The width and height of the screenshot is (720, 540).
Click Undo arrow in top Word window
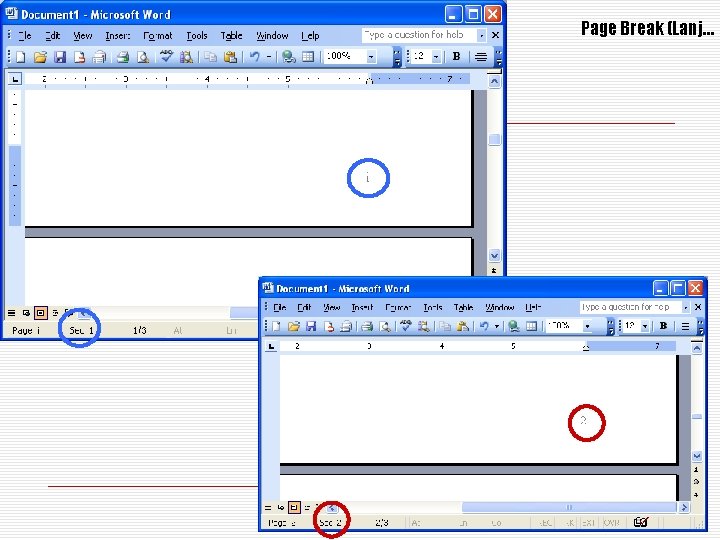pos(255,56)
